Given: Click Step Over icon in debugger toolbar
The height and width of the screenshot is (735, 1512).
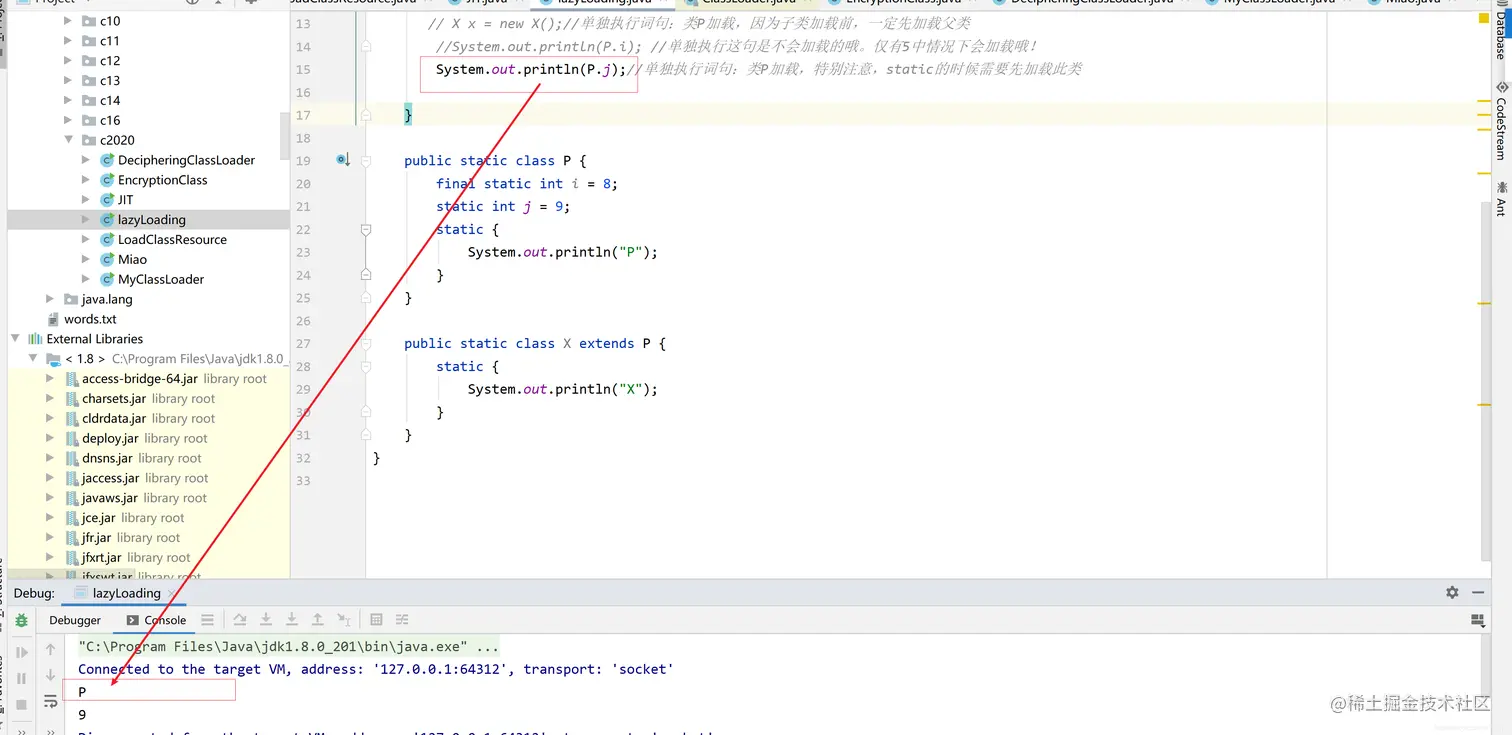Looking at the screenshot, I should (x=240, y=620).
